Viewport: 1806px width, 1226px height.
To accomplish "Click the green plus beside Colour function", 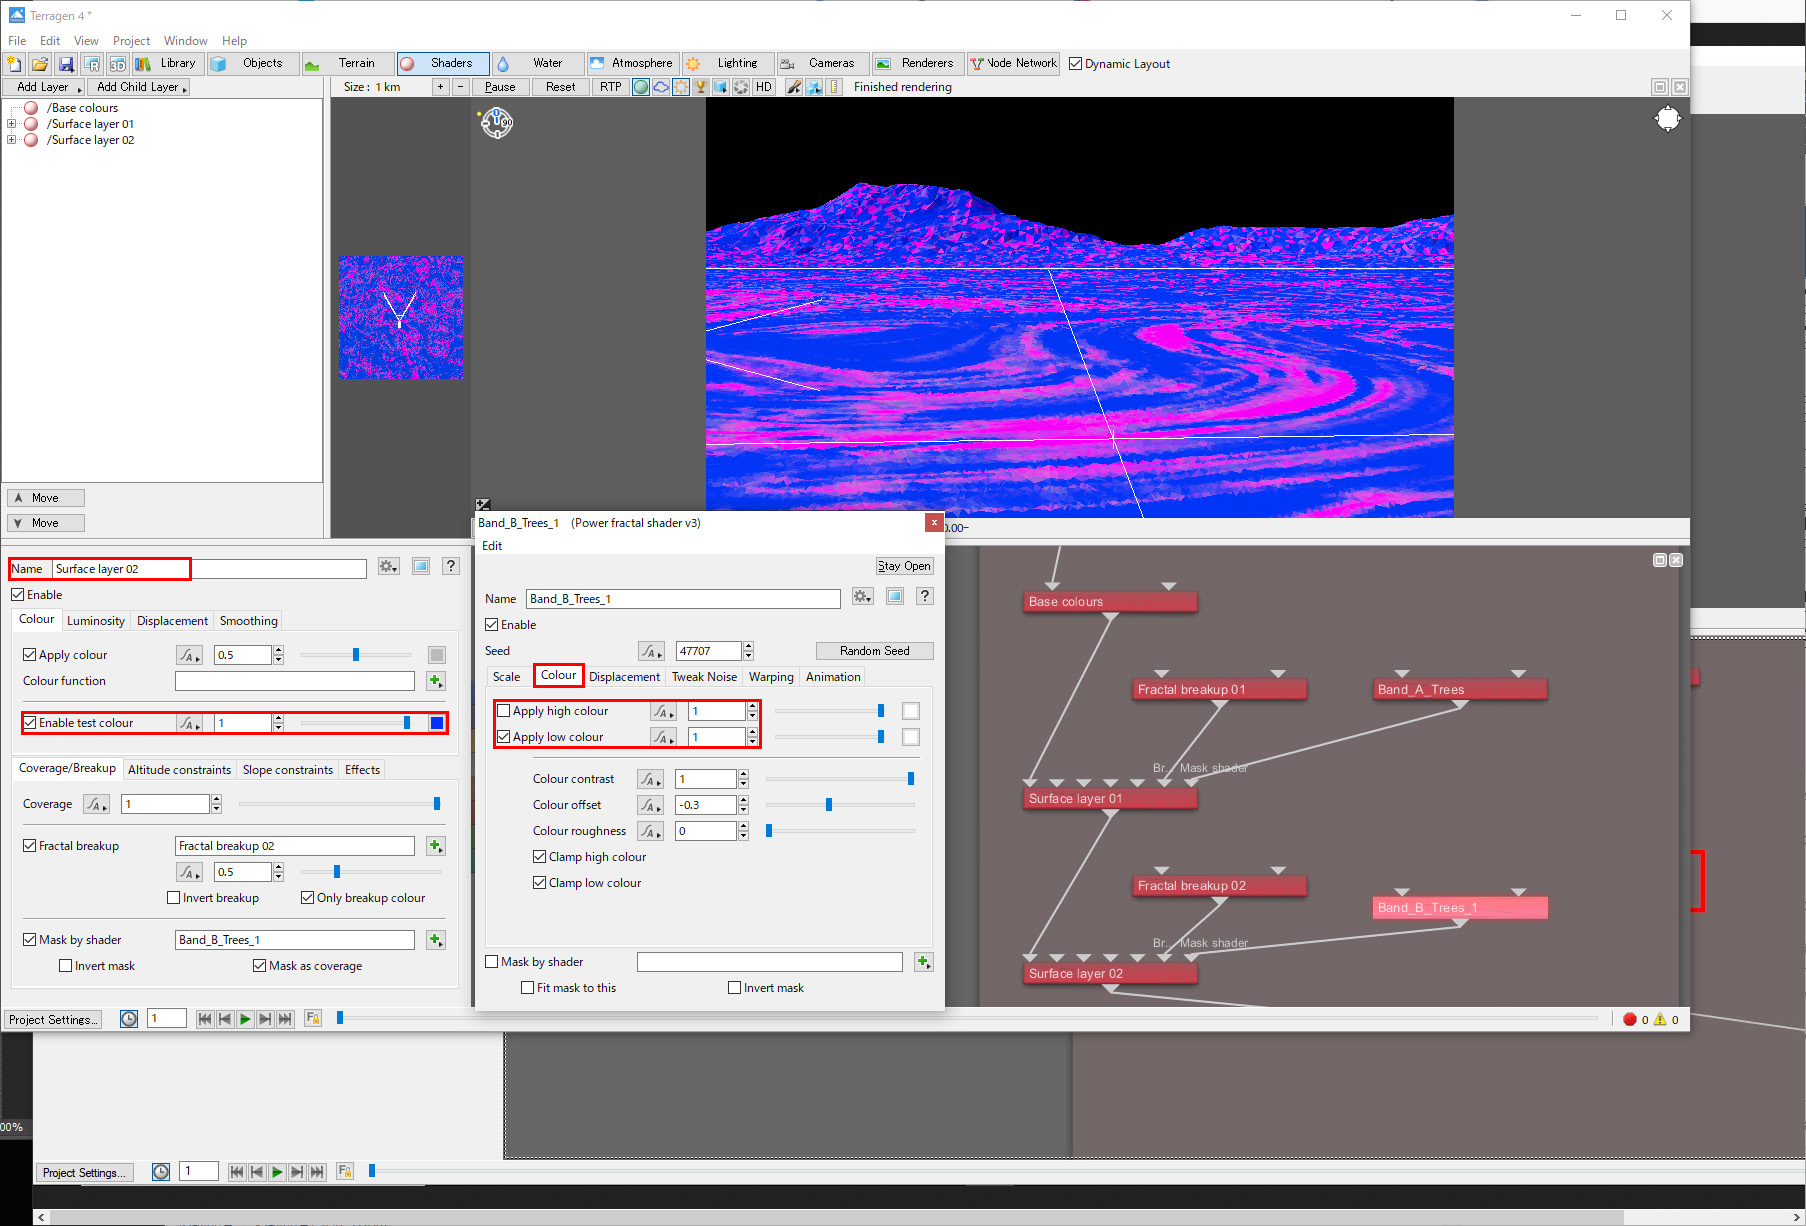I will click(x=435, y=681).
